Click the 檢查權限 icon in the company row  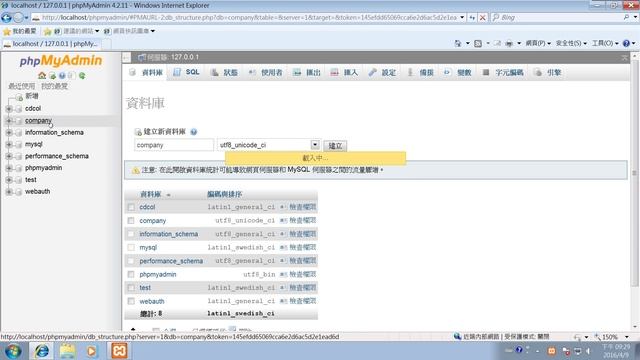point(283,220)
